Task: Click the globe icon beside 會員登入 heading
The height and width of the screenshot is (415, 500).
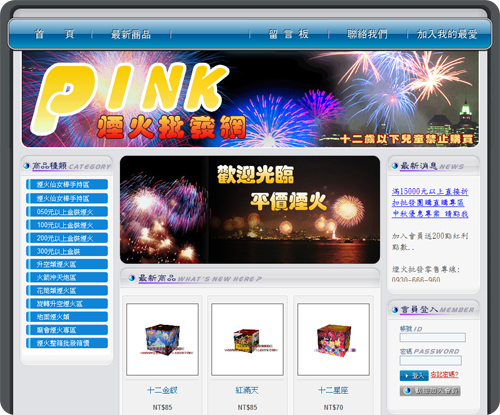Action: [395, 310]
